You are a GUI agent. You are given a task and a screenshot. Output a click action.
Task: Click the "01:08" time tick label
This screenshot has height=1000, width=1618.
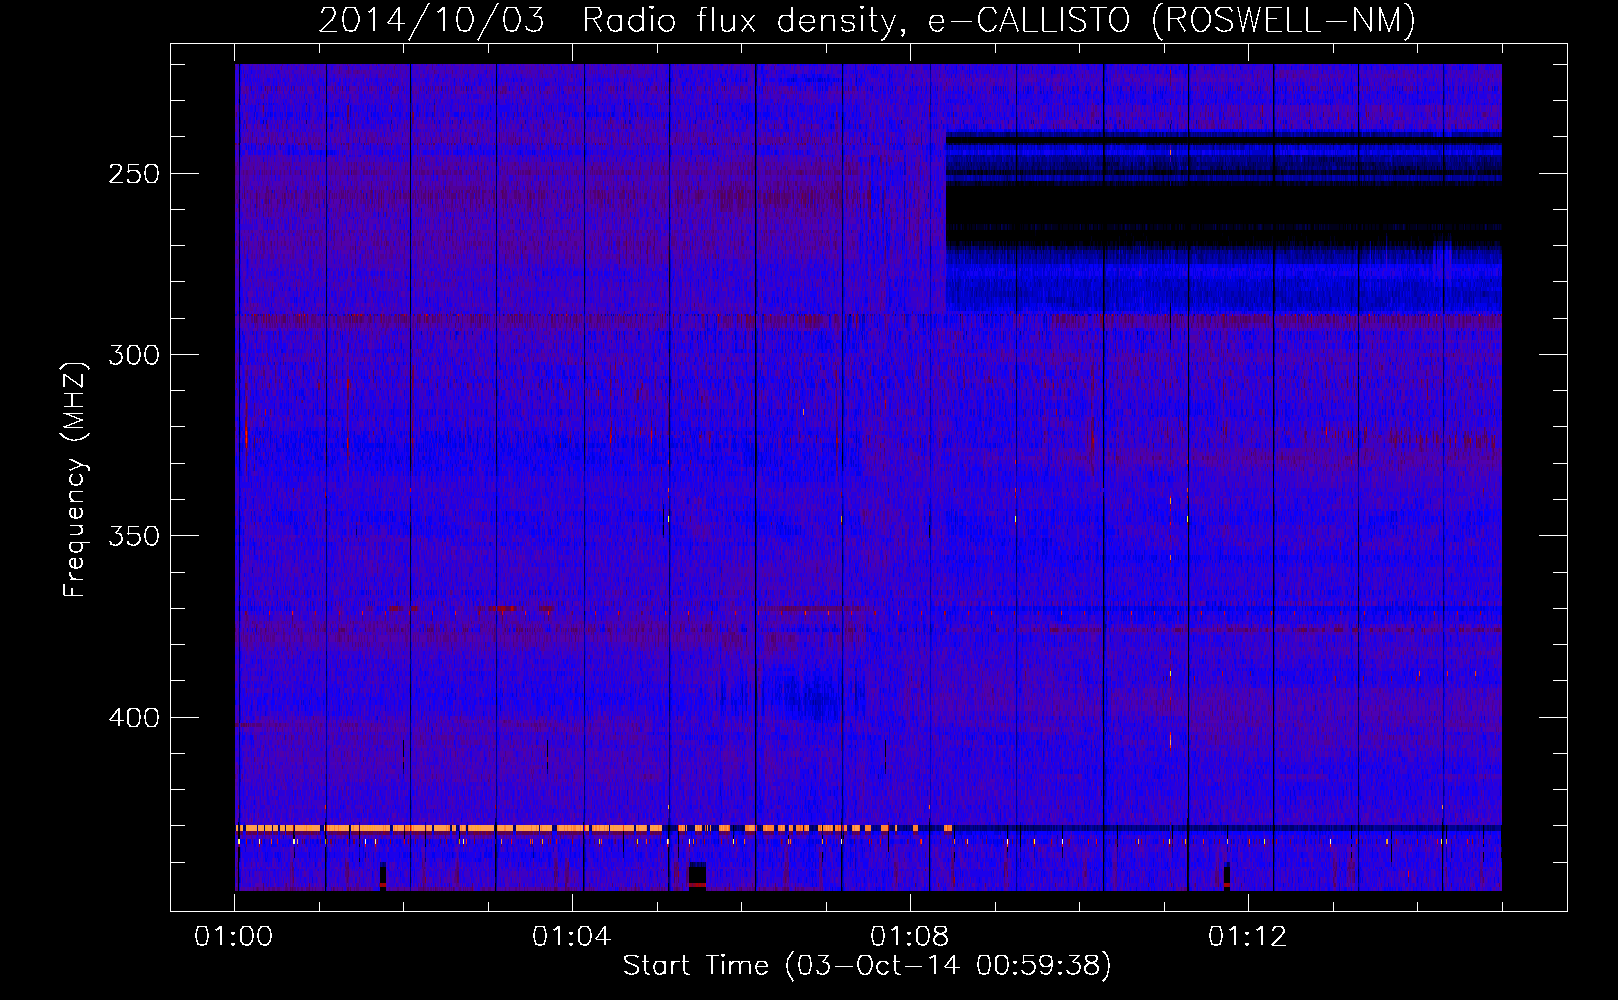909,937
